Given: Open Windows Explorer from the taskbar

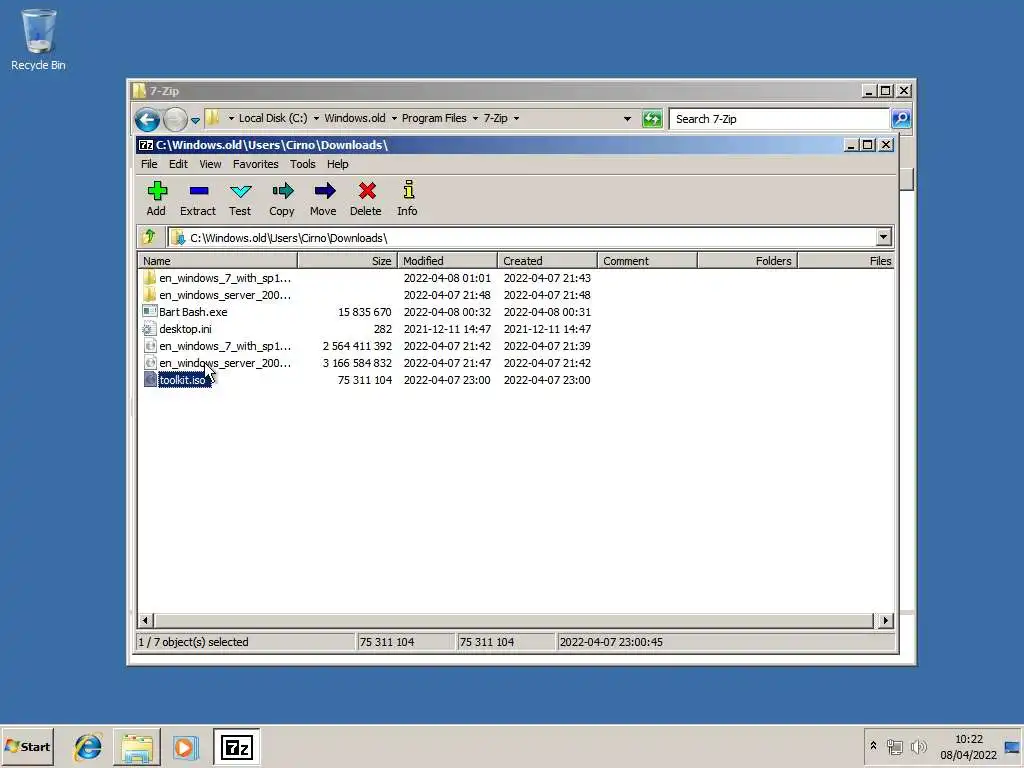Looking at the screenshot, I should pyautogui.click(x=136, y=747).
